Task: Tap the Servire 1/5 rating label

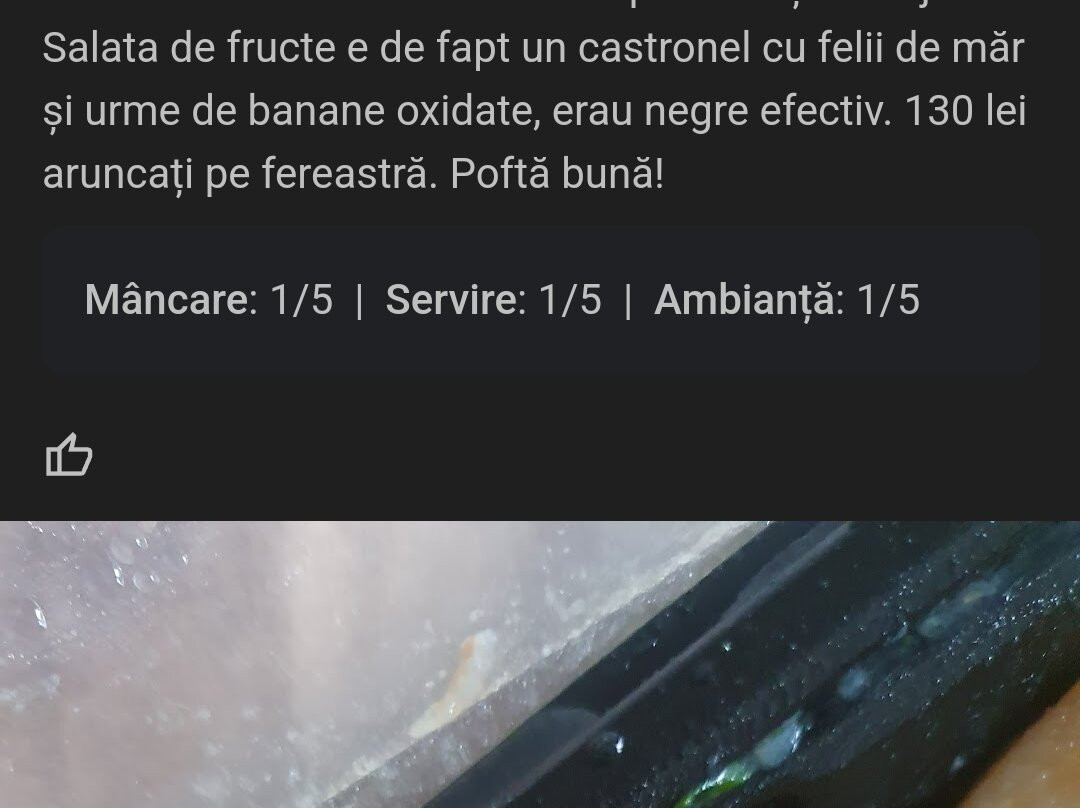Action: [493, 300]
